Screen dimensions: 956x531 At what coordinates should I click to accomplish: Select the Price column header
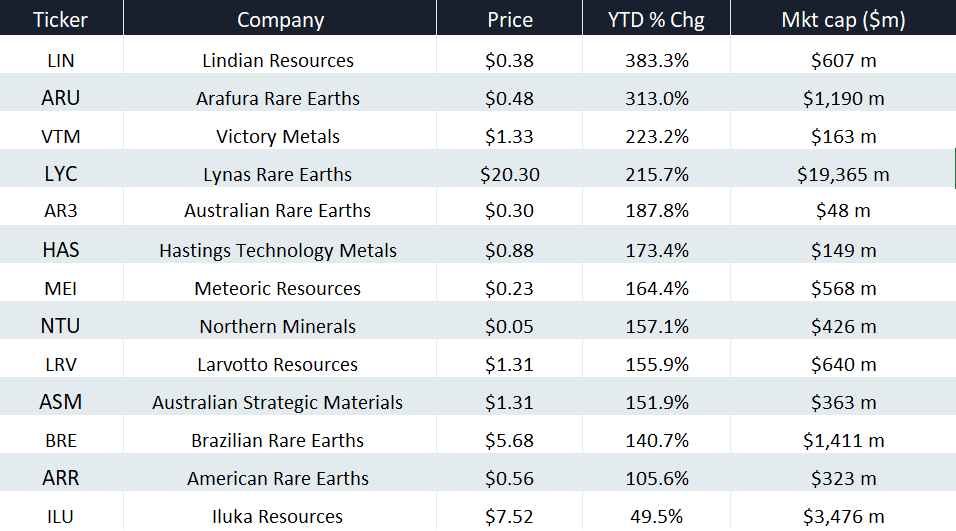pos(510,20)
